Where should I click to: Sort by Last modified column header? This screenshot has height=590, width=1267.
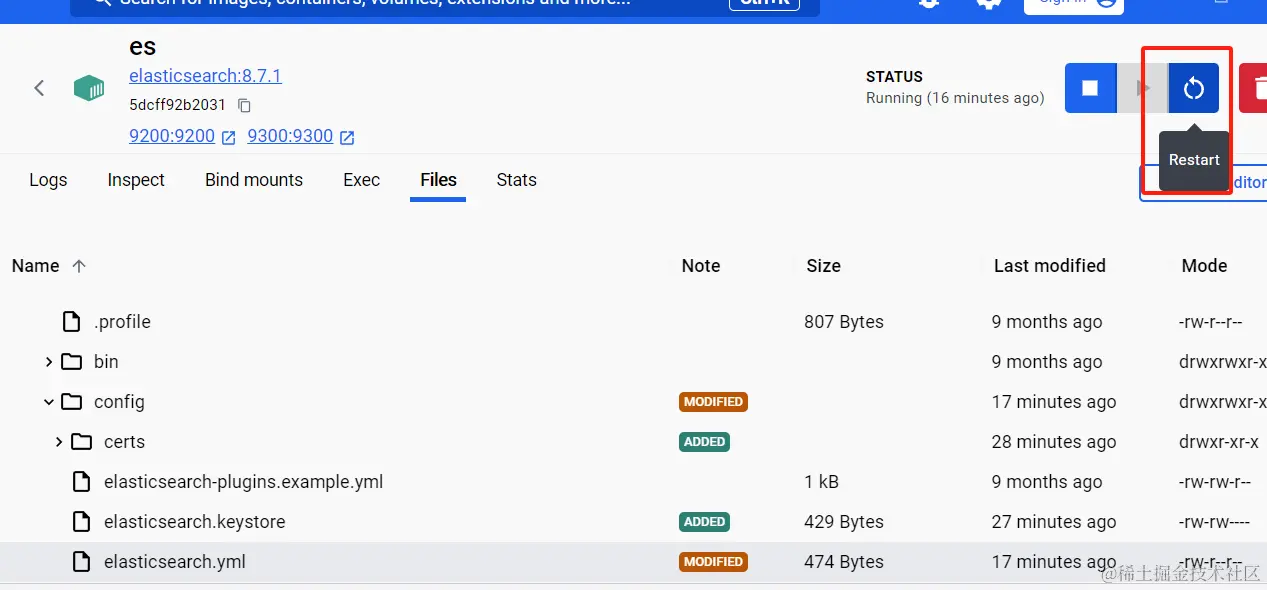click(1049, 266)
